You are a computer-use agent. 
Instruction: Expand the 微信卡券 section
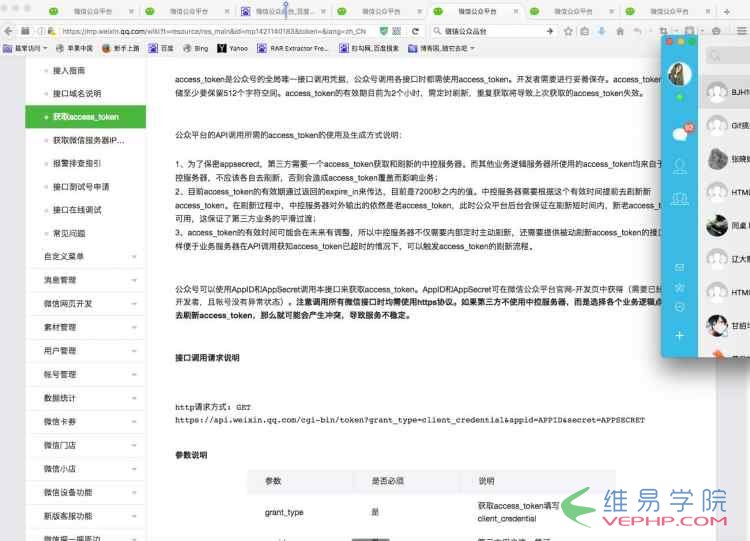click(88, 421)
